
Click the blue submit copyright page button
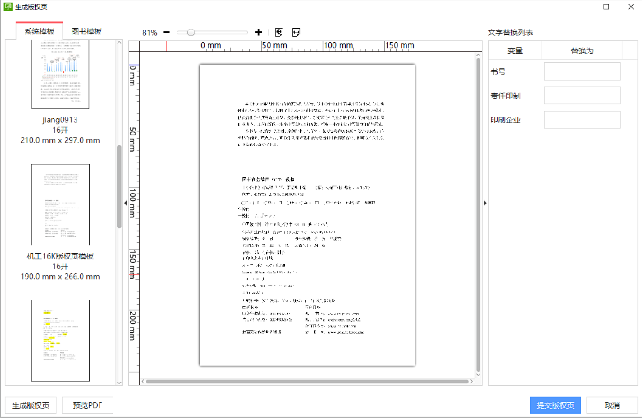coord(555,405)
